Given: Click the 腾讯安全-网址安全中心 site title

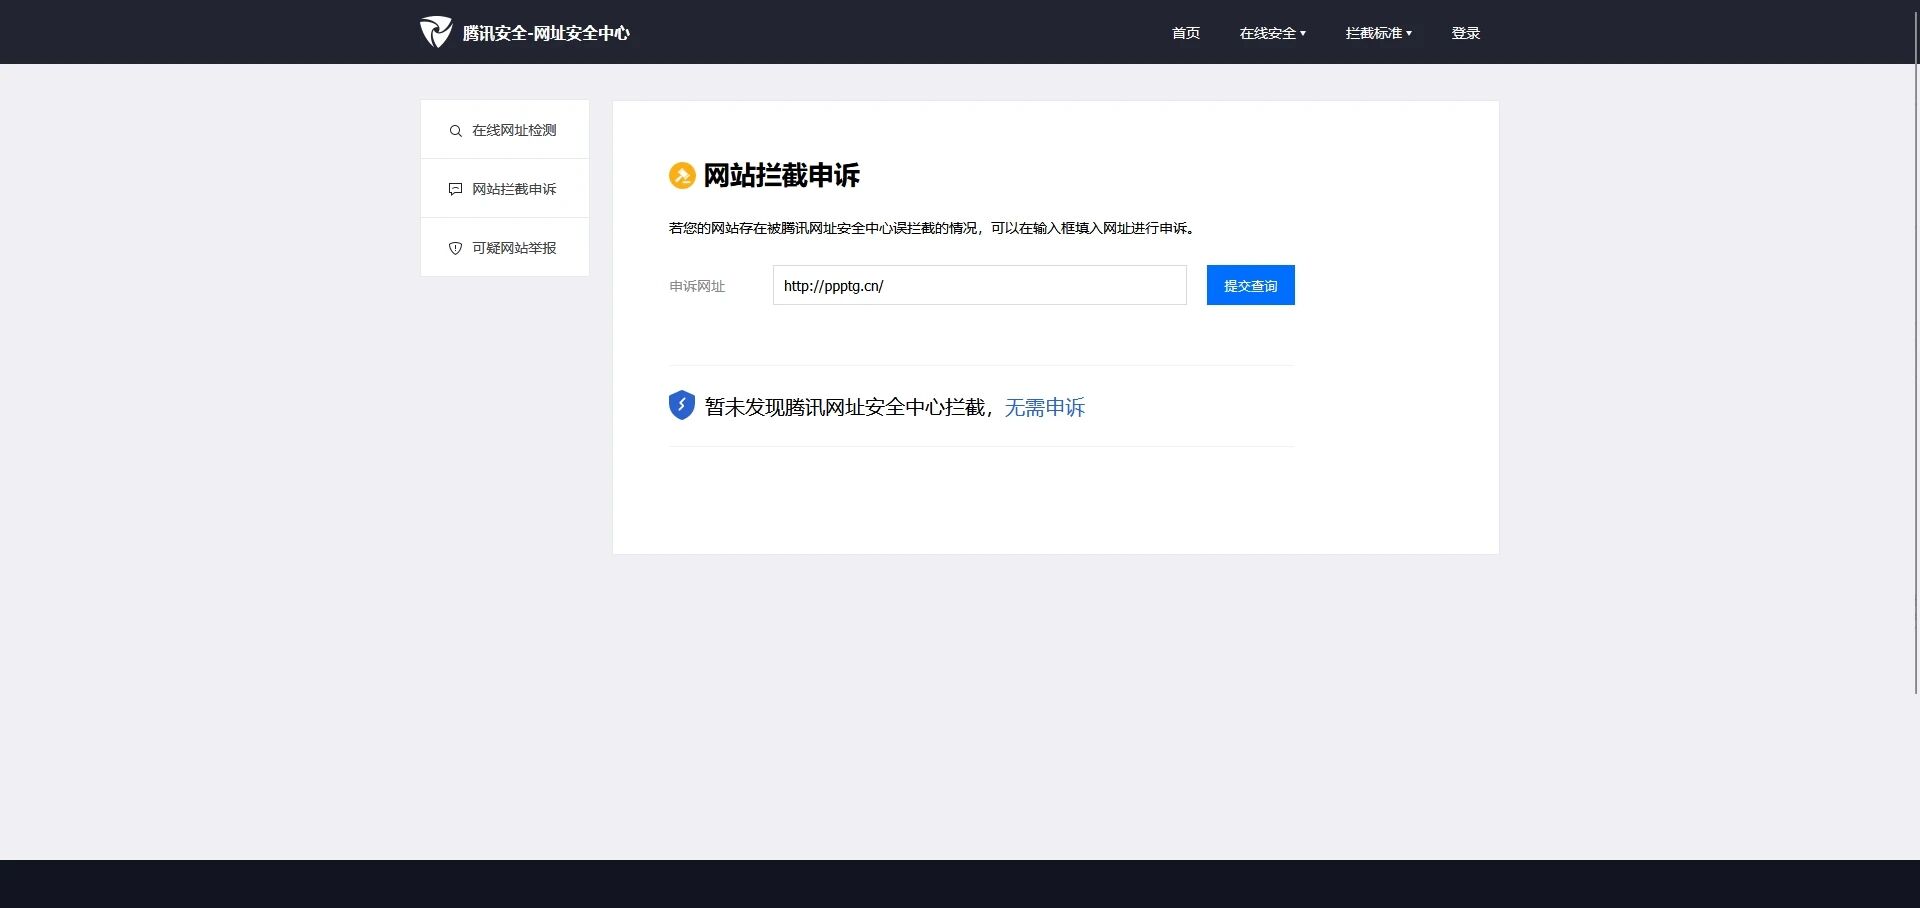Looking at the screenshot, I should (546, 33).
